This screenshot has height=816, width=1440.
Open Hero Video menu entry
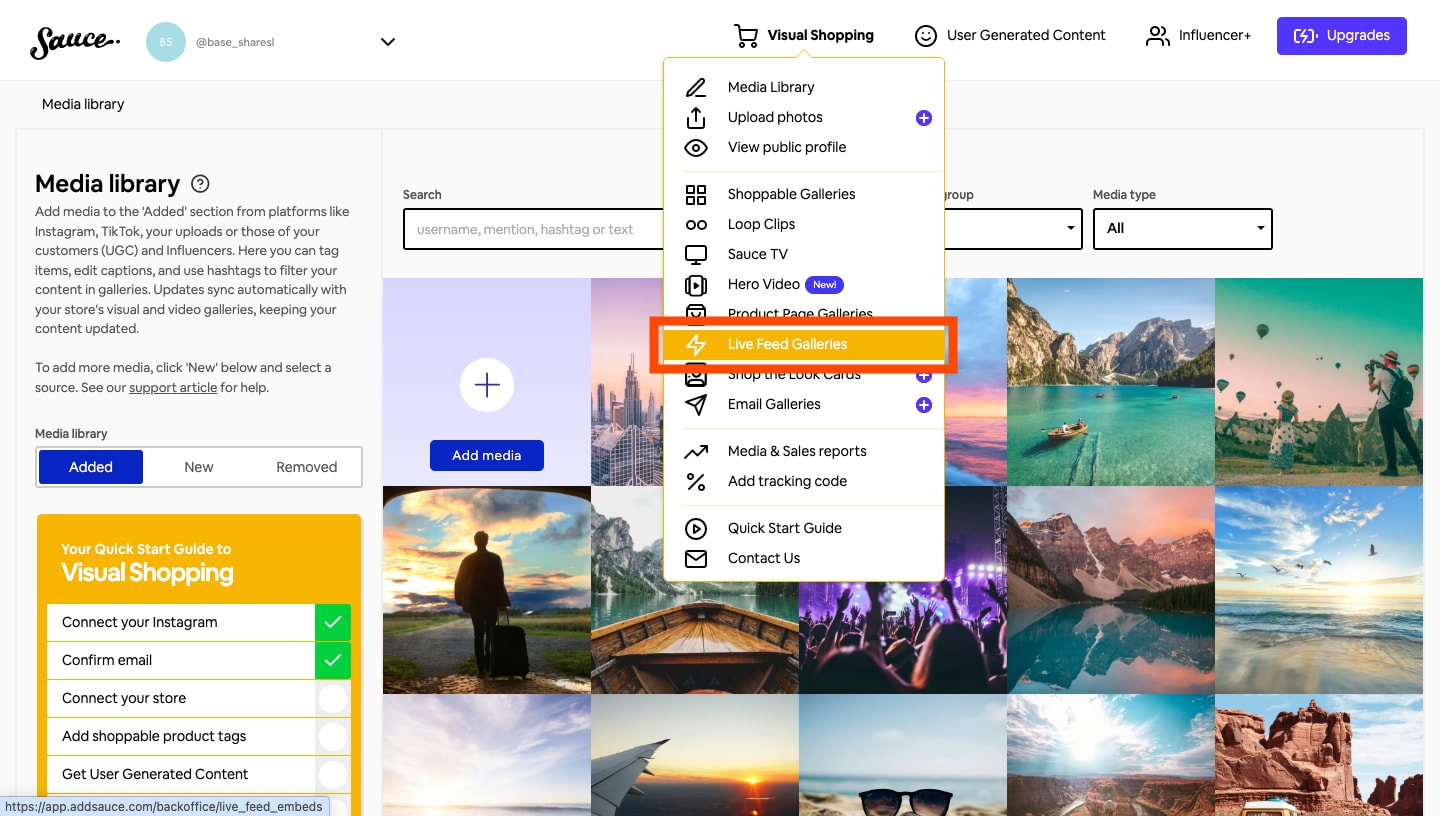(x=764, y=284)
